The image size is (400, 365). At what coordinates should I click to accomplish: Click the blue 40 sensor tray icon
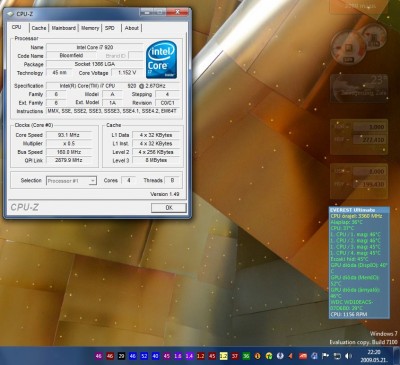(155, 356)
